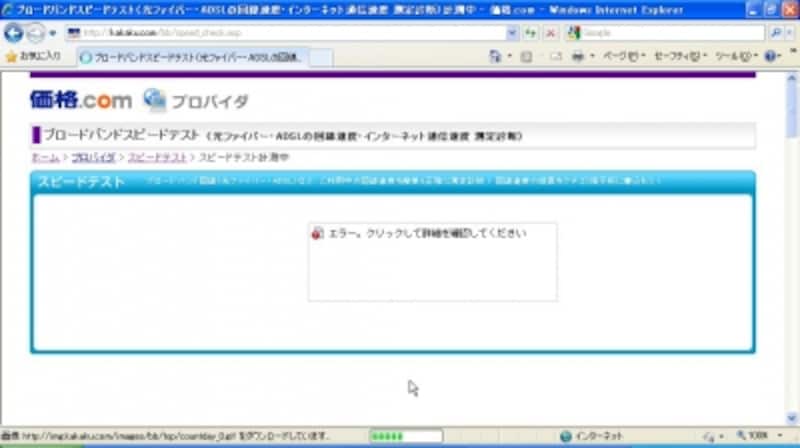Click the vertical scrollbar up arrow
The image size is (800, 448).
point(791,79)
